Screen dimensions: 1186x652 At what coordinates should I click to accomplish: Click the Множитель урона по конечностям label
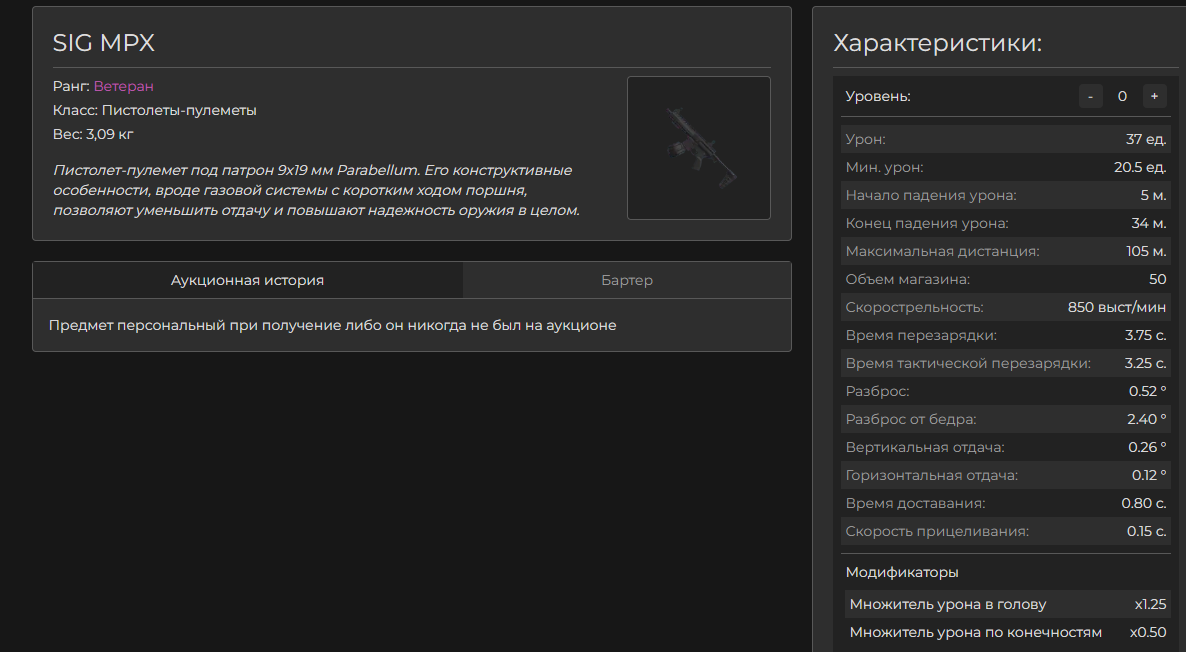coord(976,632)
